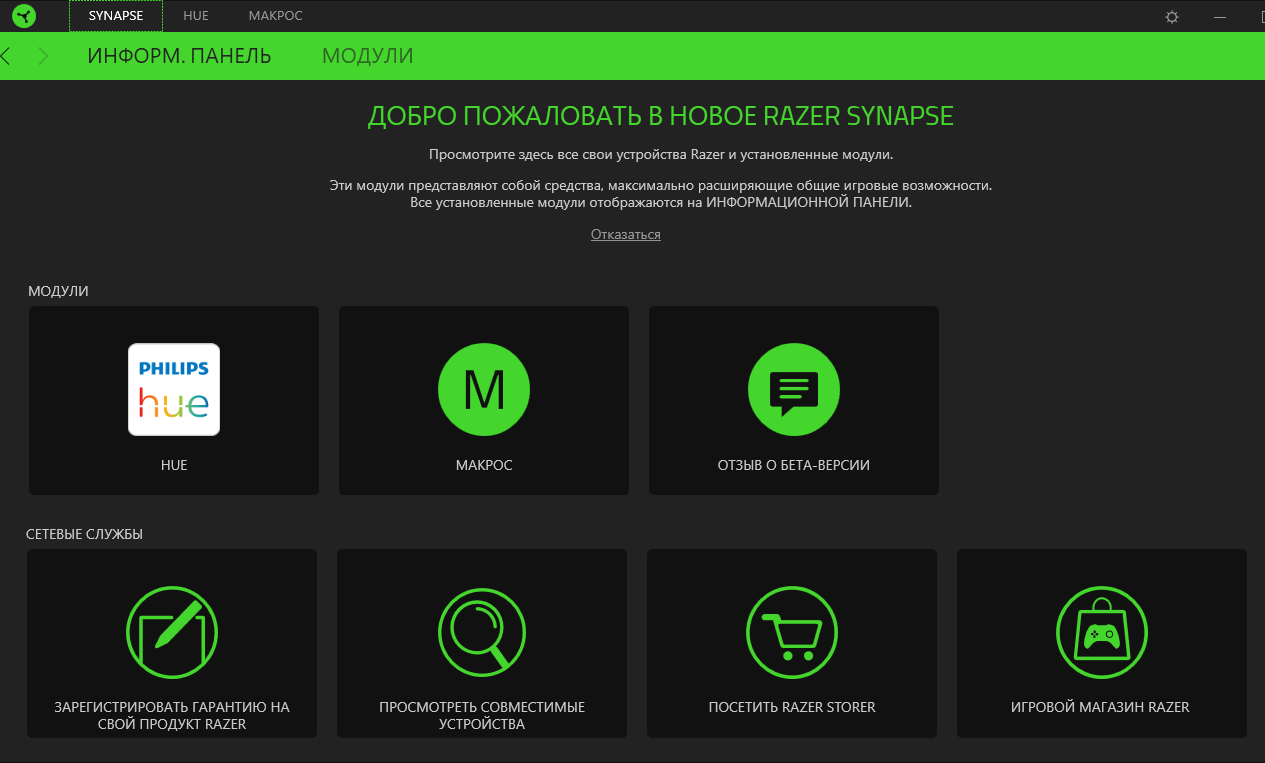Image resolution: width=1265 pixels, height=763 pixels.
Task: Switch to the SYNAPSE tab
Action: coord(116,16)
